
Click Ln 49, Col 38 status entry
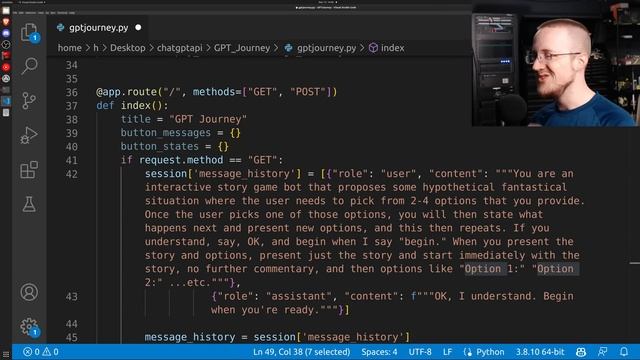301,352
